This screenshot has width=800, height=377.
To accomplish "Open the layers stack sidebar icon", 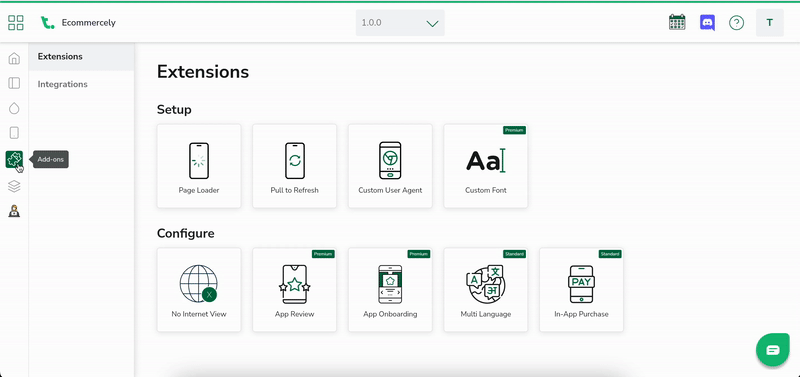I will point(14,186).
